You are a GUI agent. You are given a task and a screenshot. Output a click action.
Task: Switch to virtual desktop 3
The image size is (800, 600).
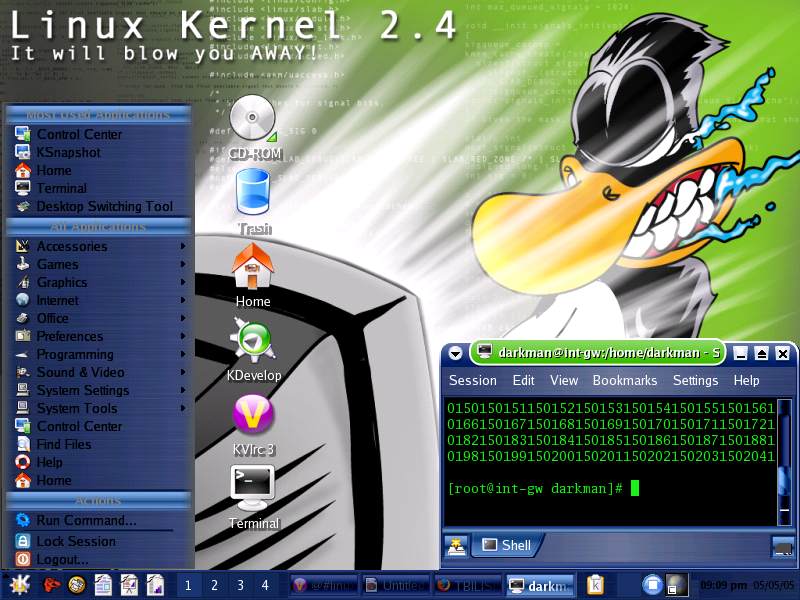tap(240, 585)
